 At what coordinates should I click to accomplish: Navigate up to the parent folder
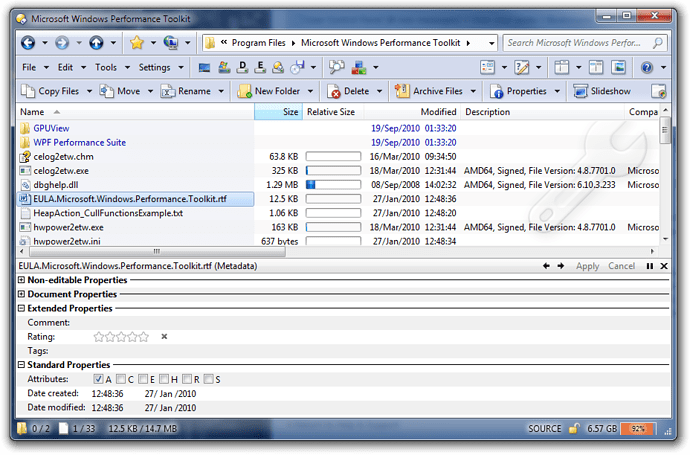[96, 43]
